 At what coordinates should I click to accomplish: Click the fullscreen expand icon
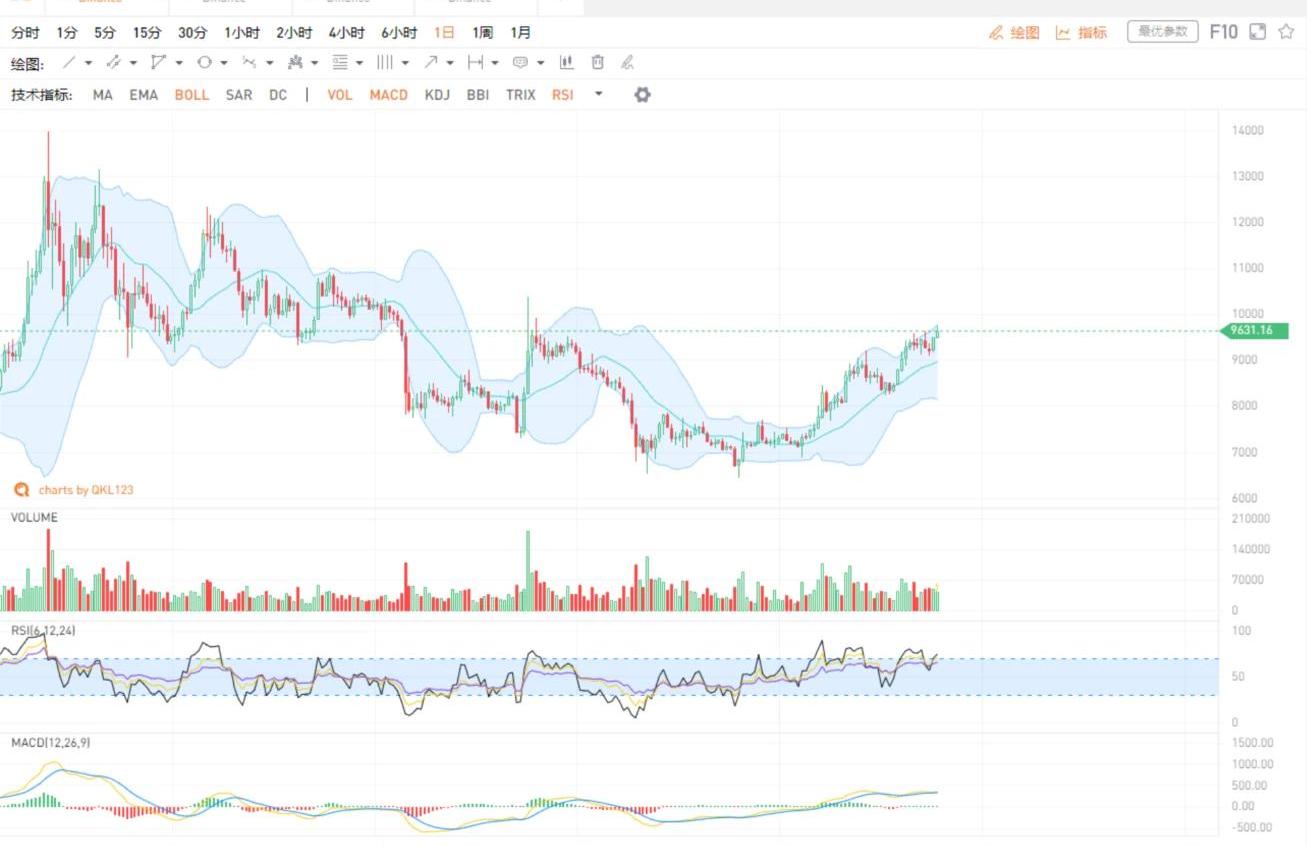1258,32
